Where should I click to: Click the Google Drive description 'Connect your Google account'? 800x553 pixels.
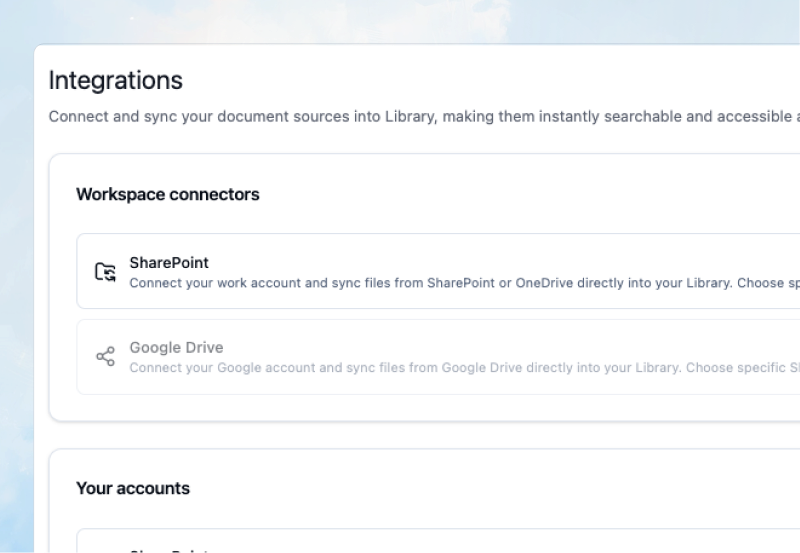pyautogui.click(x=465, y=368)
